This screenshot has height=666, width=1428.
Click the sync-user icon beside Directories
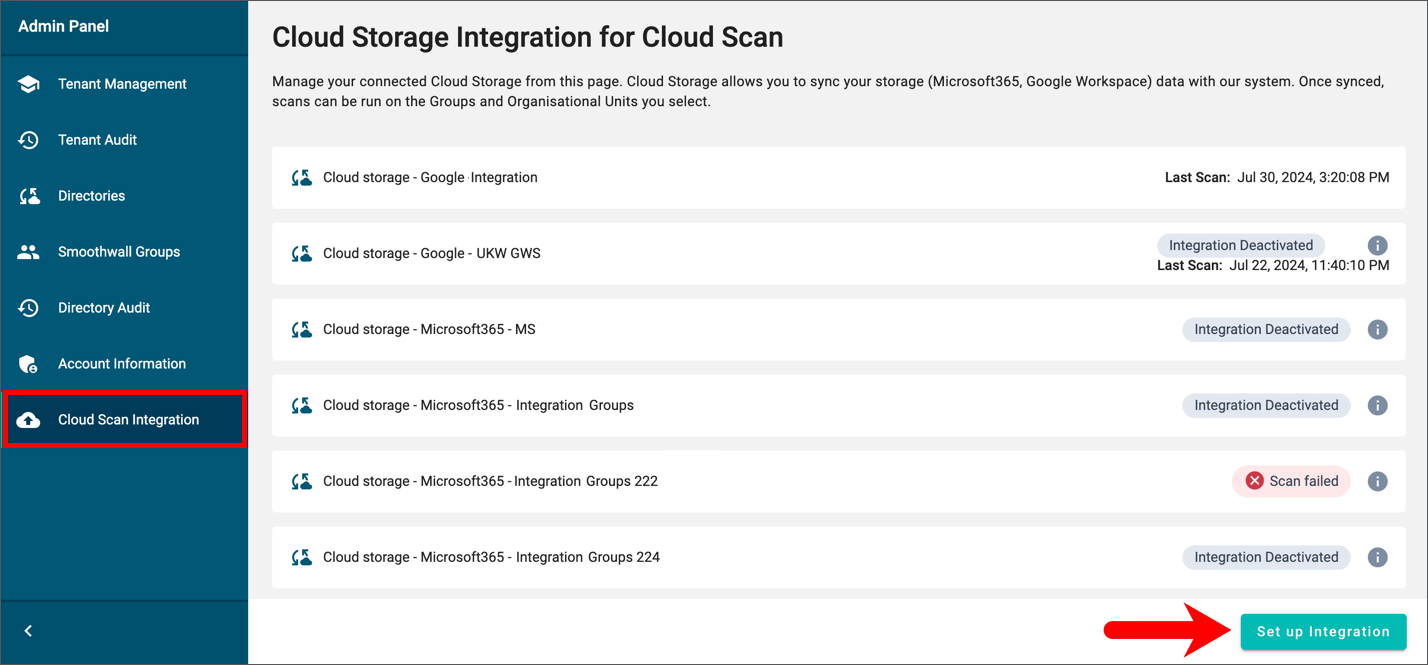[29, 196]
